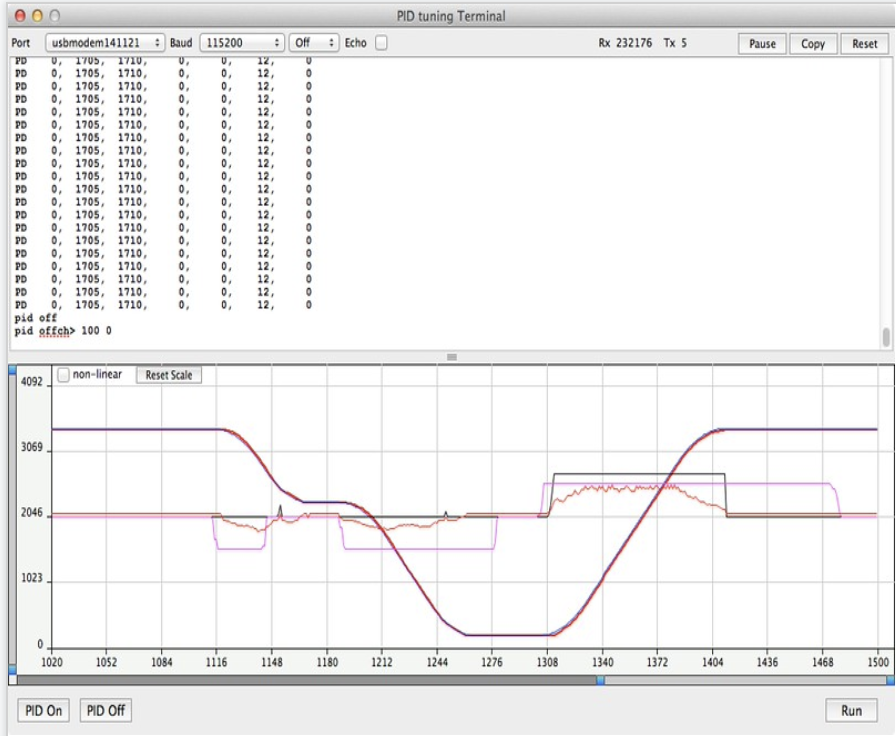Image resolution: width=896 pixels, height=736 pixels.
Task: Click the bottom blue handle of vertical scale
Action: (x=13, y=669)
